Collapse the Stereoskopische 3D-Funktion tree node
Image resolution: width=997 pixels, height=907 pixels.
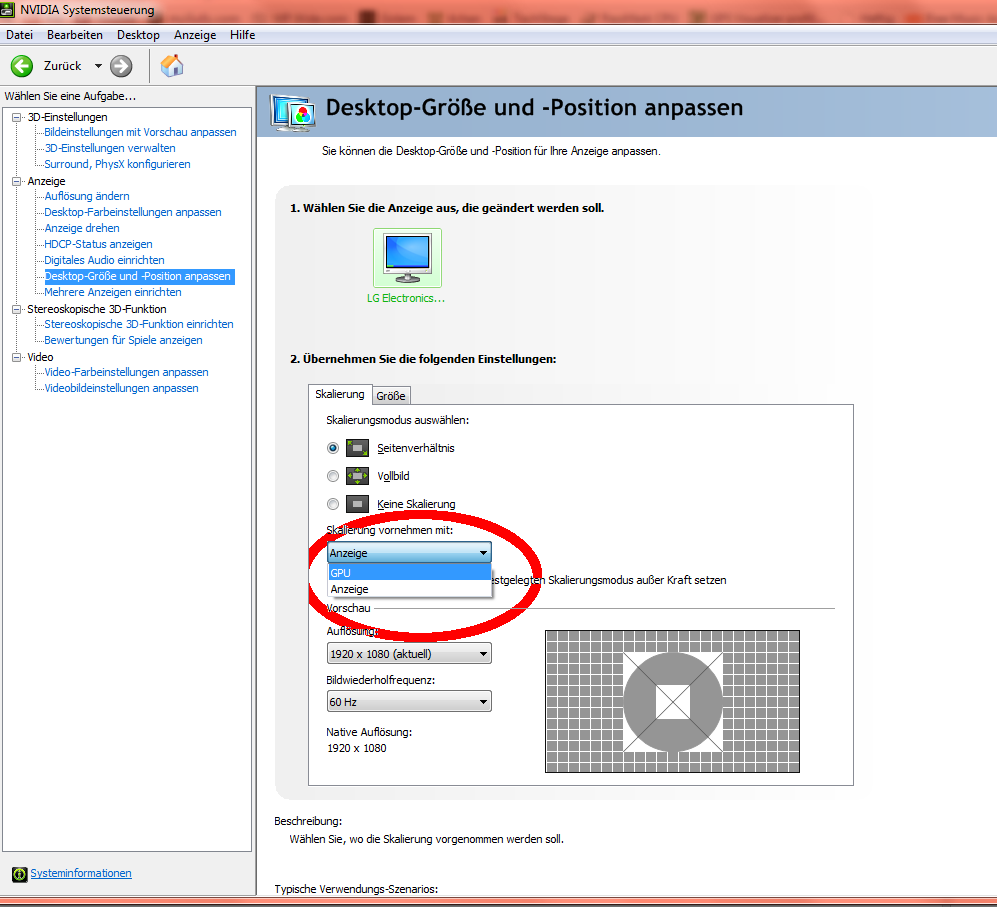click(x=17, y=309)
